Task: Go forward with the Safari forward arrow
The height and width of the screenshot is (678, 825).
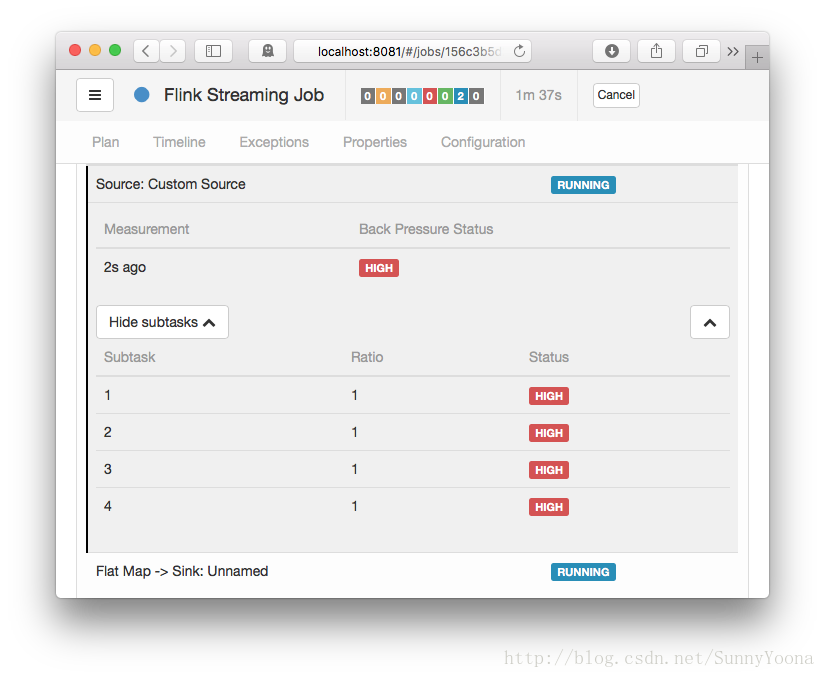Action: 173,51
